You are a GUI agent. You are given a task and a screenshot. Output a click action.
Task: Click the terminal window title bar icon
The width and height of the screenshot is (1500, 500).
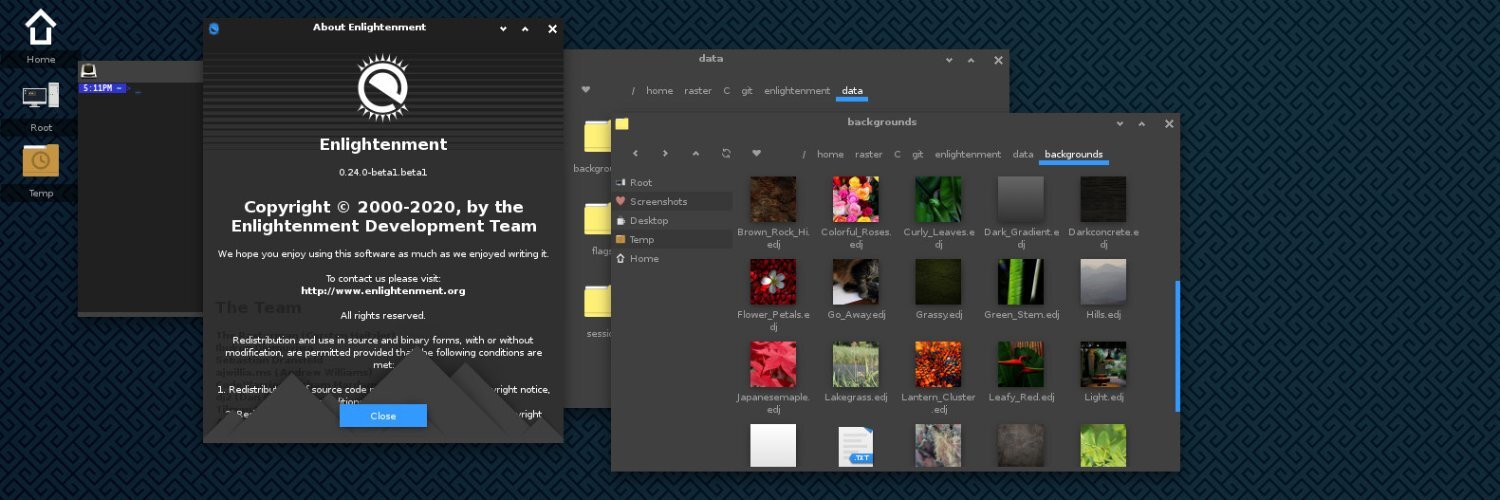89,70
